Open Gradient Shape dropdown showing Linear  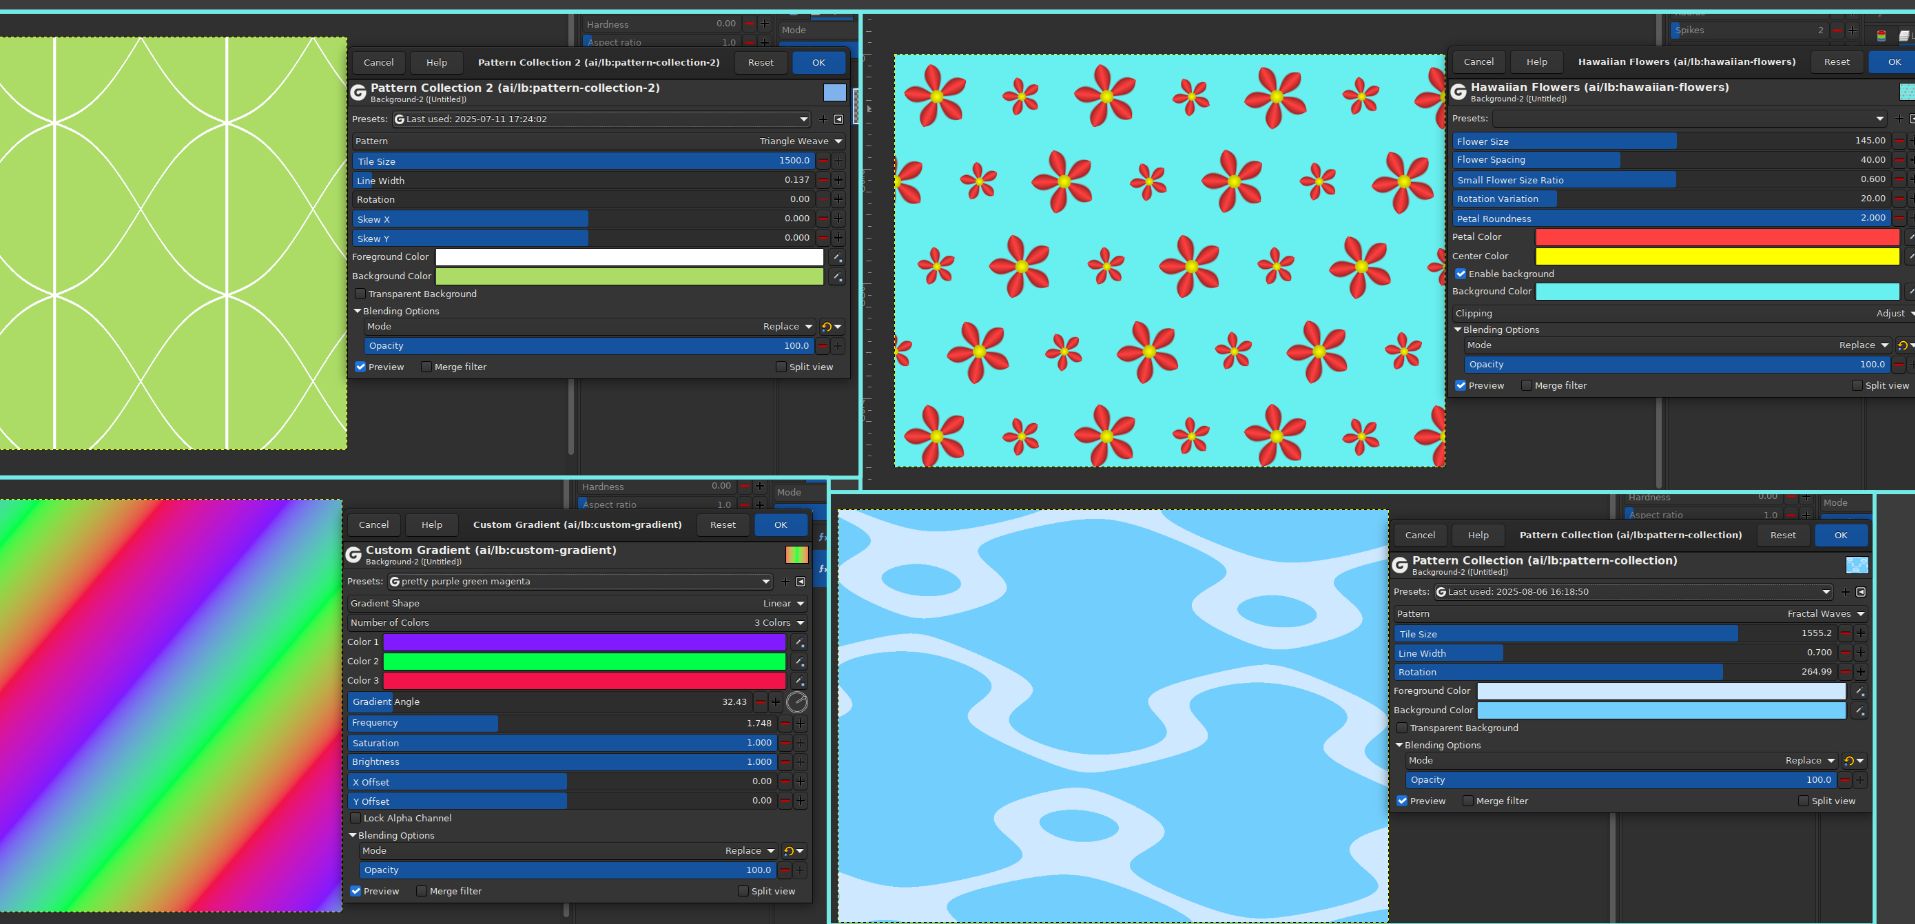(577, 604)
